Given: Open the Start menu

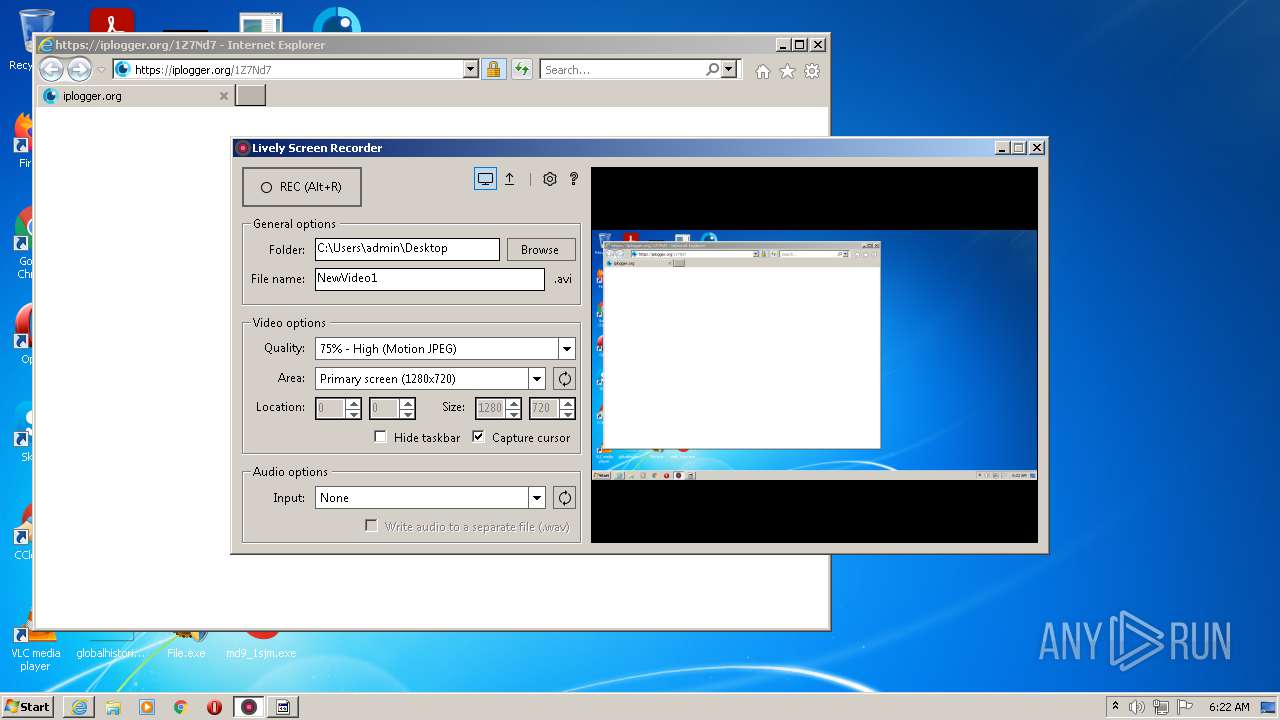Looking at the screenshot, I should 28,706.
